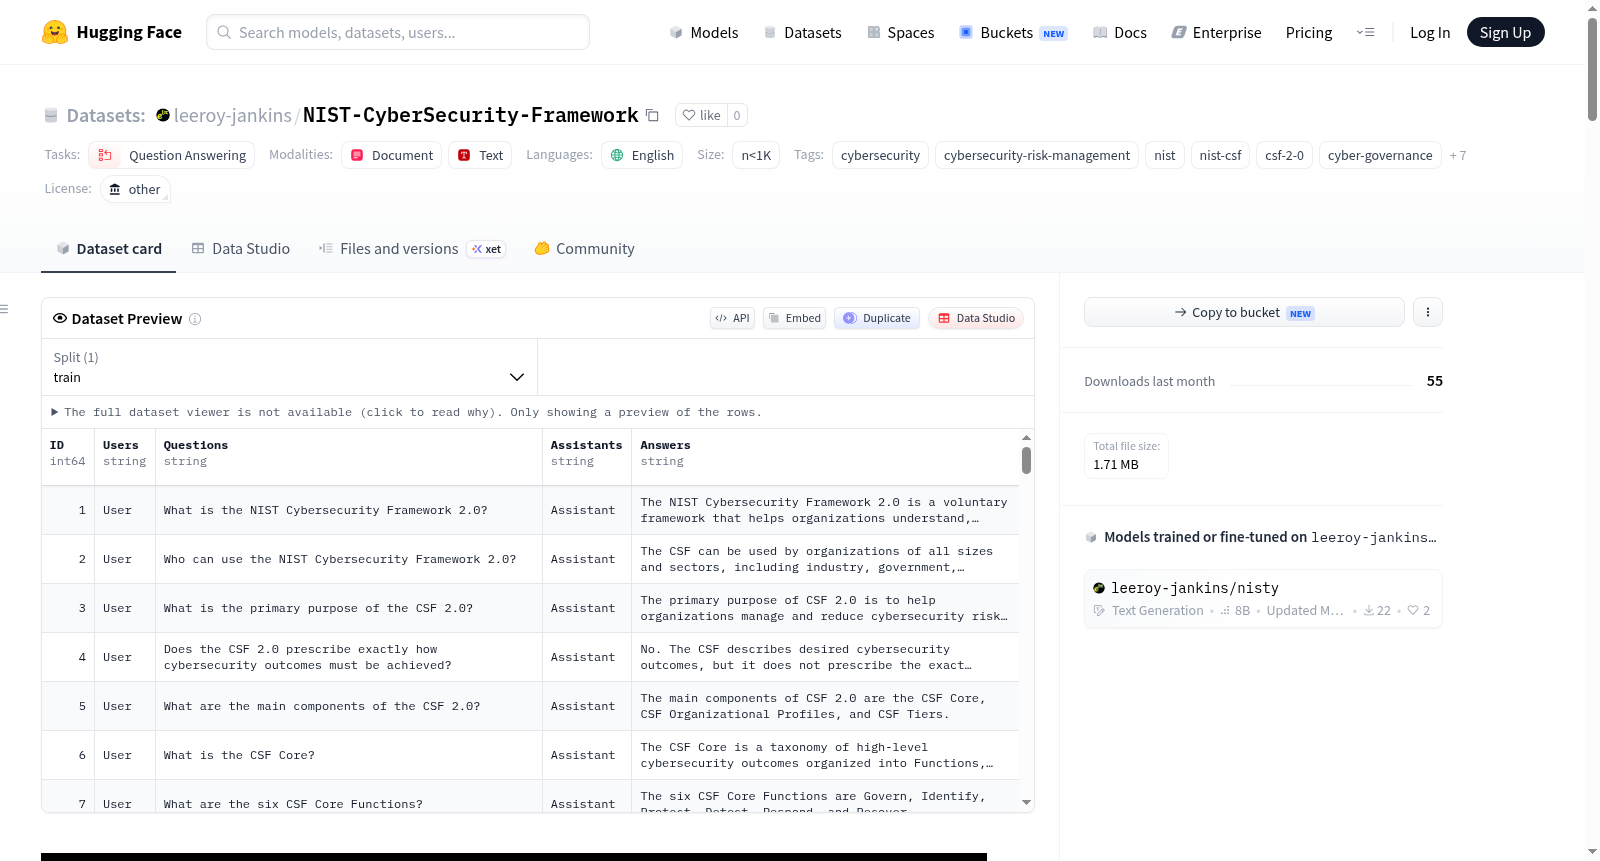Image resolution: width=1600 pixels, height=861 pixels.
Task: Select the Document modality tag
Action: coord(392,155)
